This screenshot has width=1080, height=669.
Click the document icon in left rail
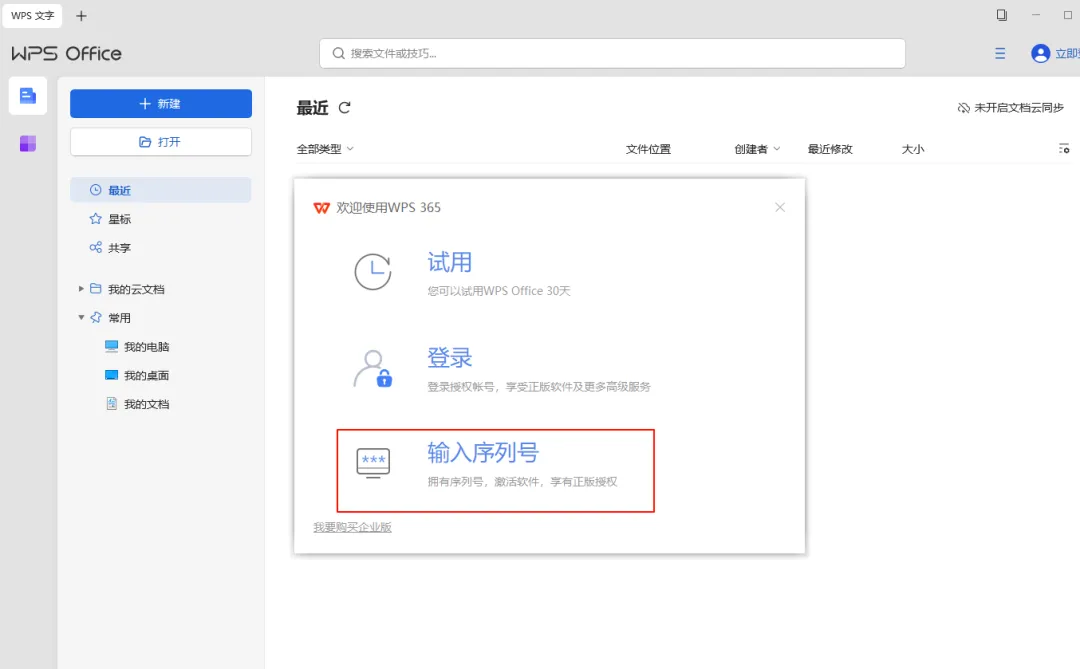(28, 96)
